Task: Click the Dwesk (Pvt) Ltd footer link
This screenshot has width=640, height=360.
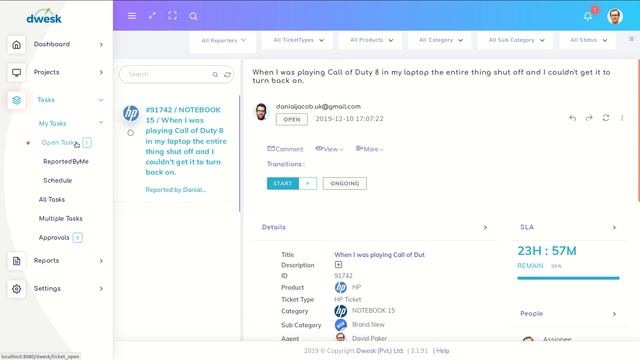Action: [x=380, y=351]
